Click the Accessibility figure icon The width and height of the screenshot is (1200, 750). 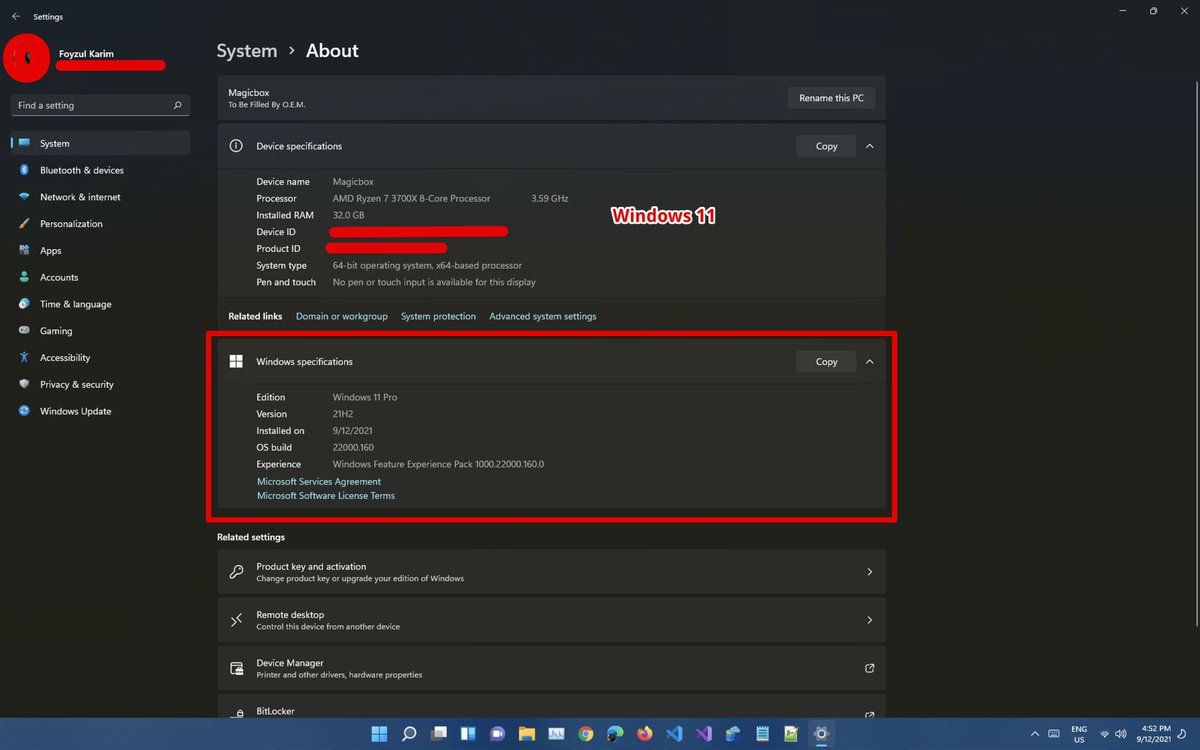[x=24, y=358]
